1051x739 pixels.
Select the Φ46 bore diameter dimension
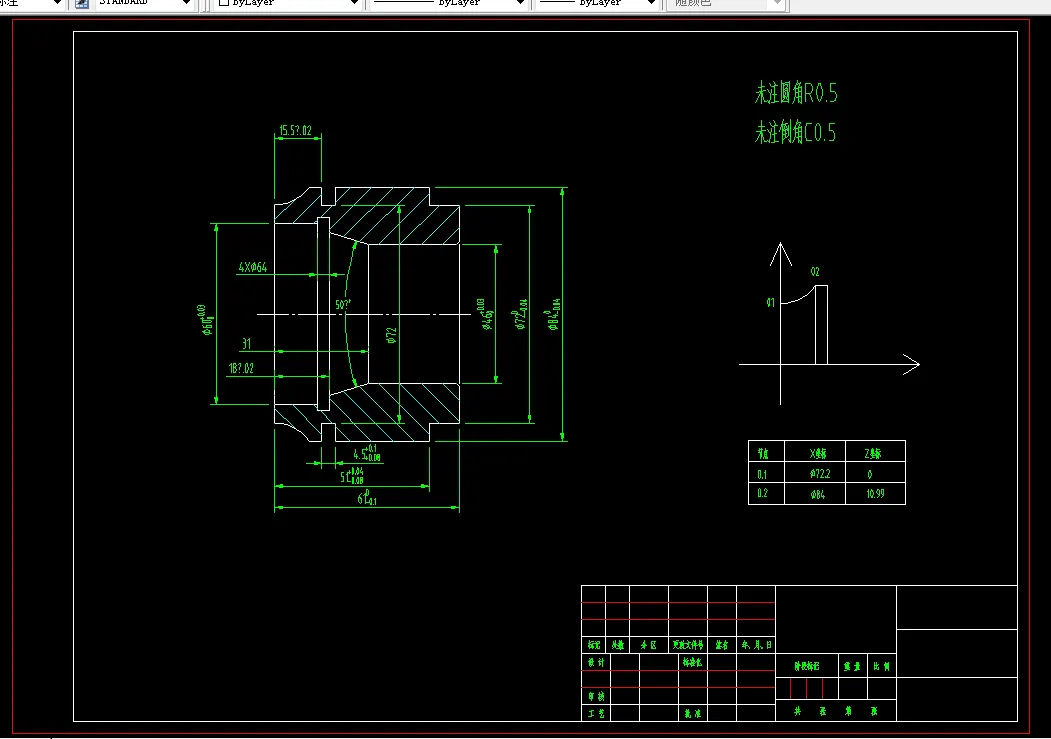tap(485, 314)
